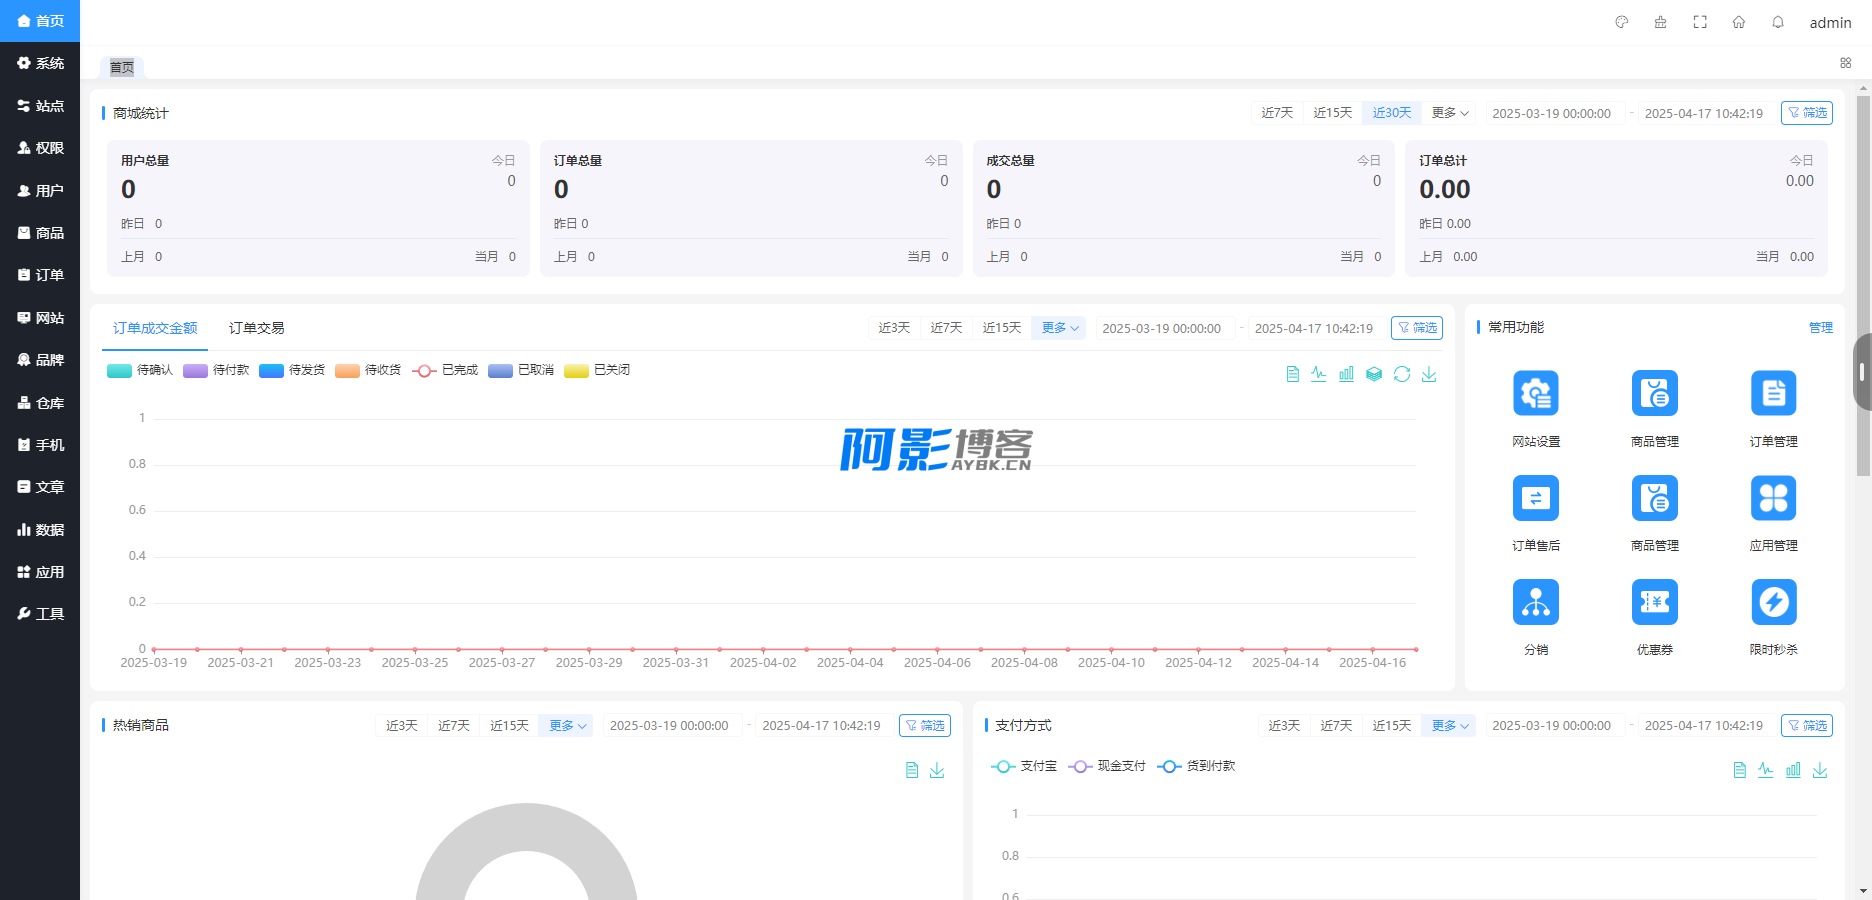This screenshot has width=1872, height=900.
Task: Download the 支付方式 chart image
Action: 1820,770
